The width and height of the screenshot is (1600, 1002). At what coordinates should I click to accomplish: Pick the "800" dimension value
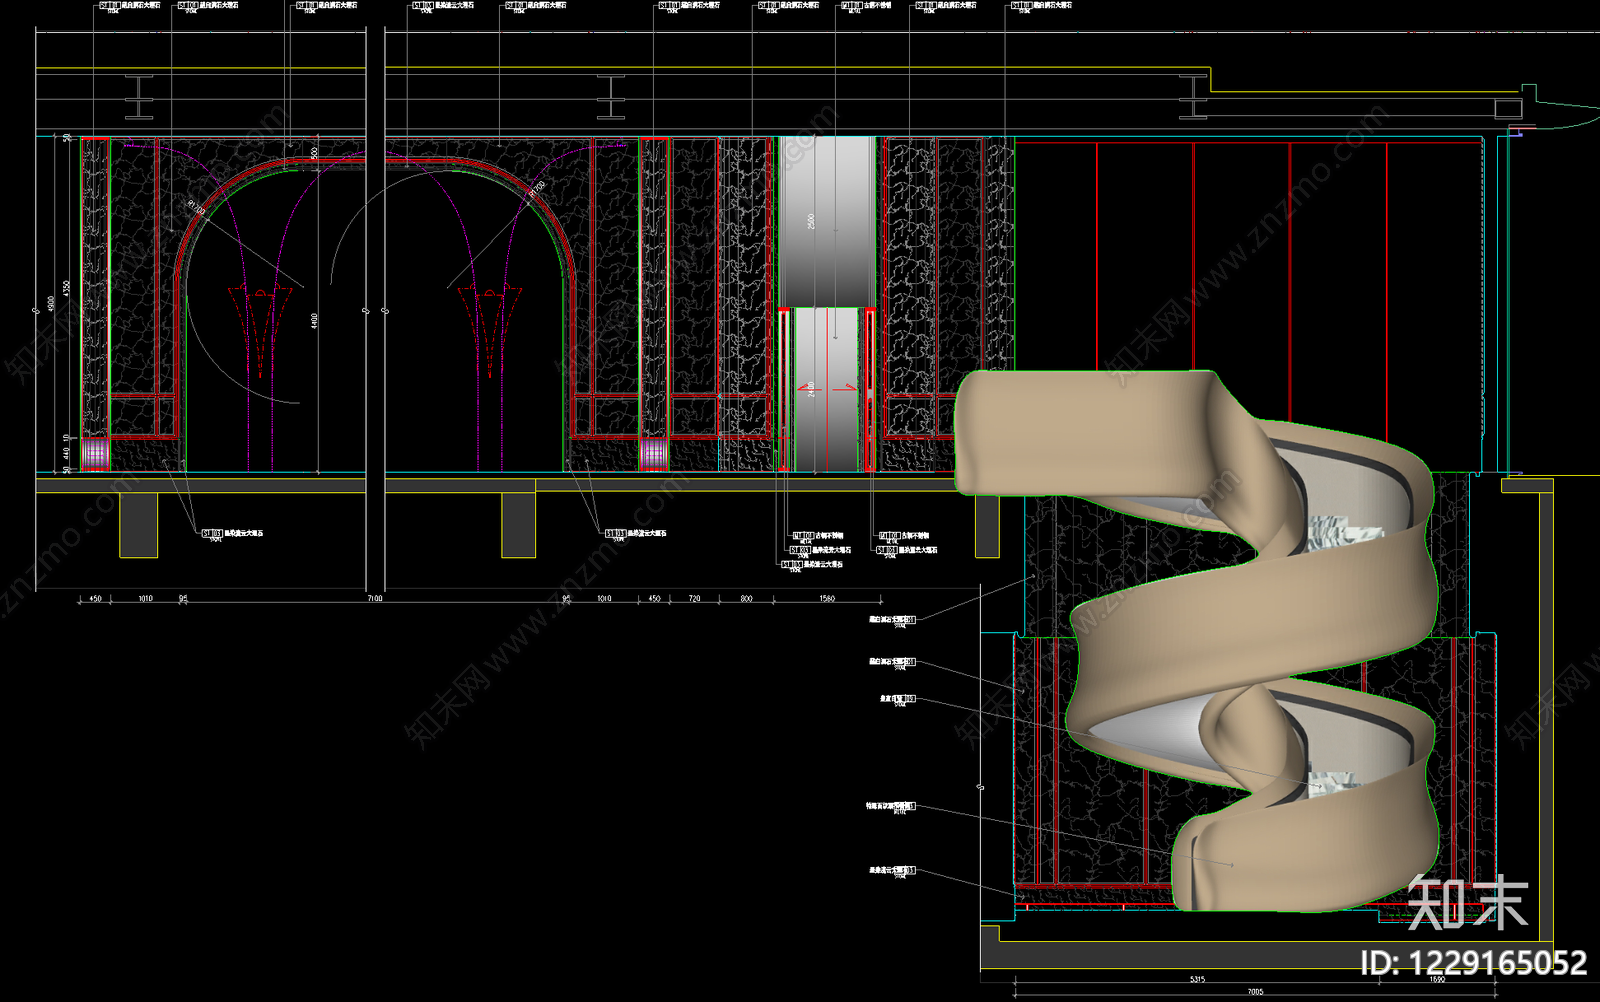pos(747,598)
